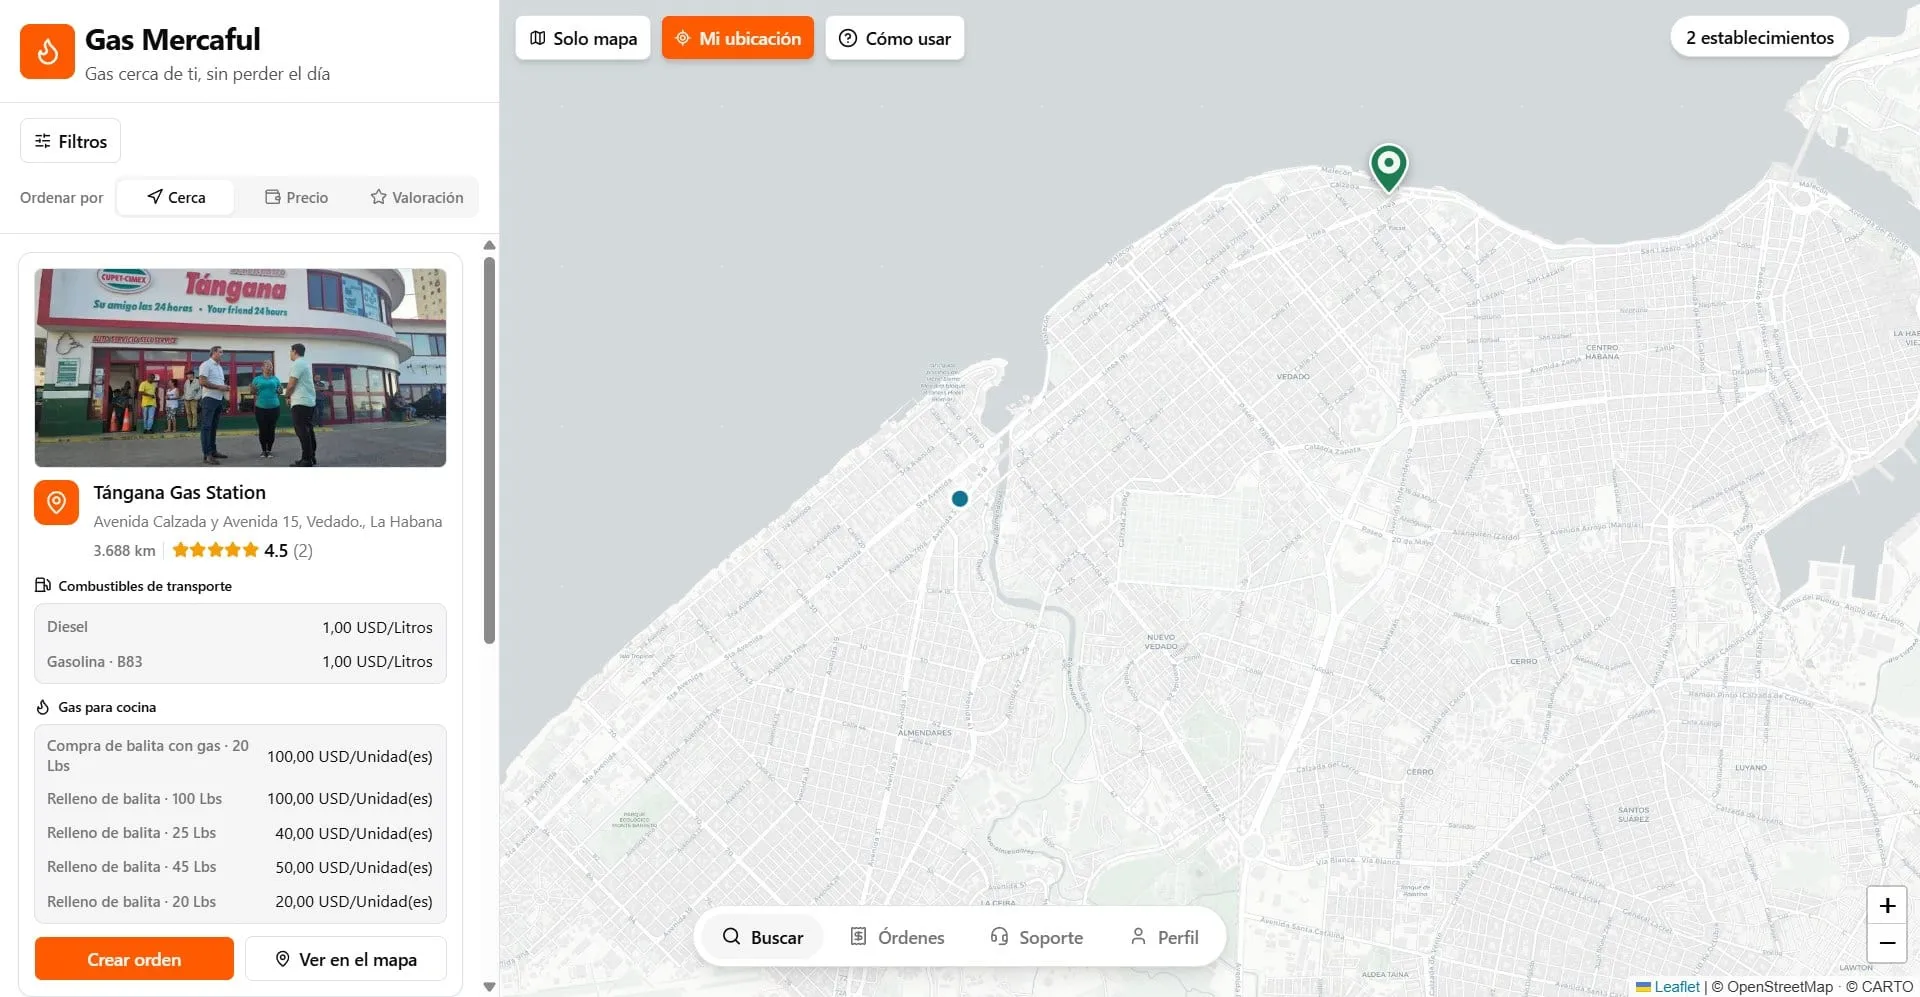The image size is (1920, 997).
Task: Open the Cómo usar help
Action: click(x=895, y=38)
